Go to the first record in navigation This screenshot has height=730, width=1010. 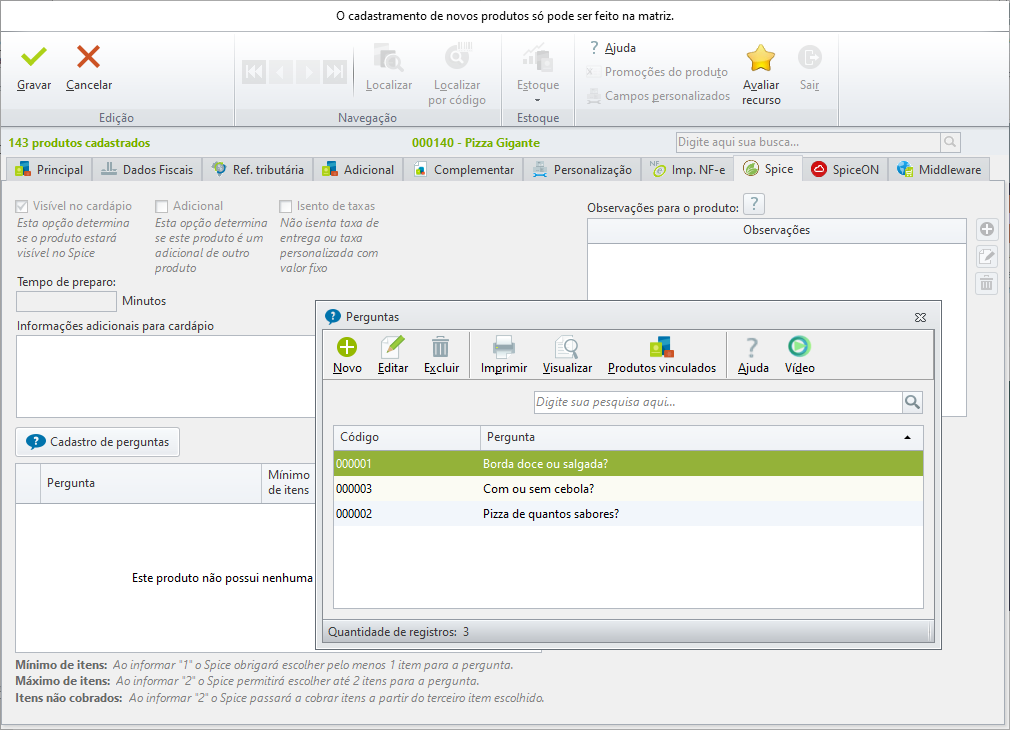click(x=254, y=72)
